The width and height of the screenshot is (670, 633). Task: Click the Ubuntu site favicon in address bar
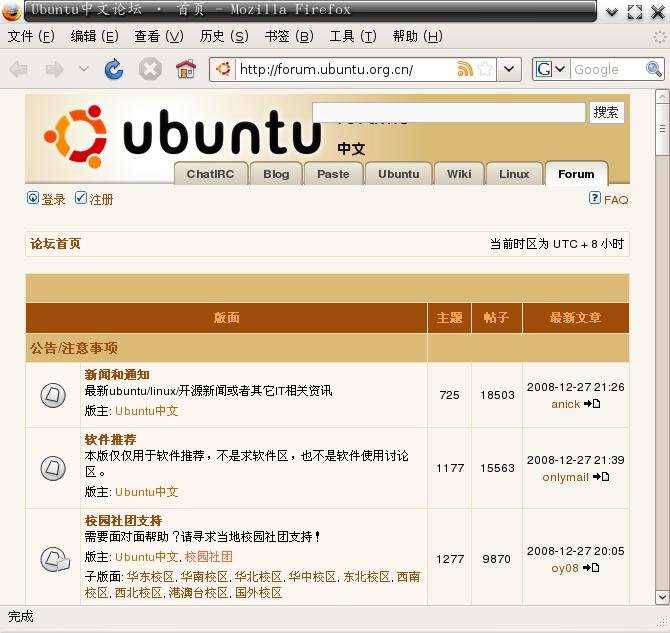pos(223,69)
